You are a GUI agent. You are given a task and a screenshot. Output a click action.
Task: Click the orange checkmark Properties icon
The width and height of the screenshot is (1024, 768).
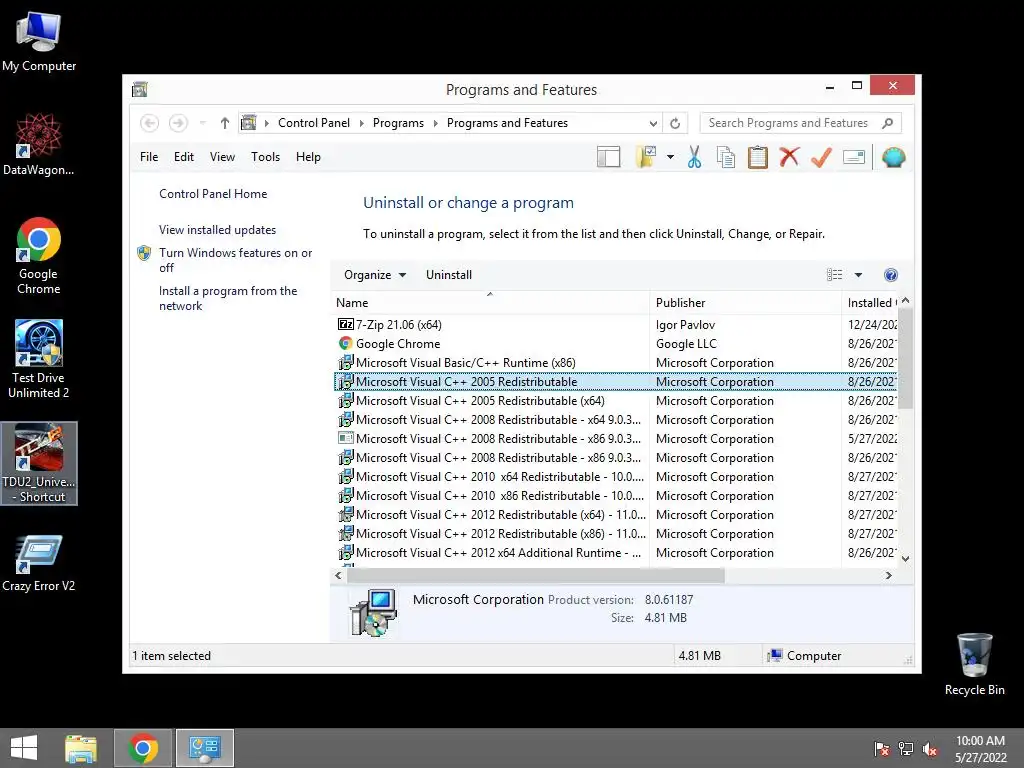click(x=821, y=157)
